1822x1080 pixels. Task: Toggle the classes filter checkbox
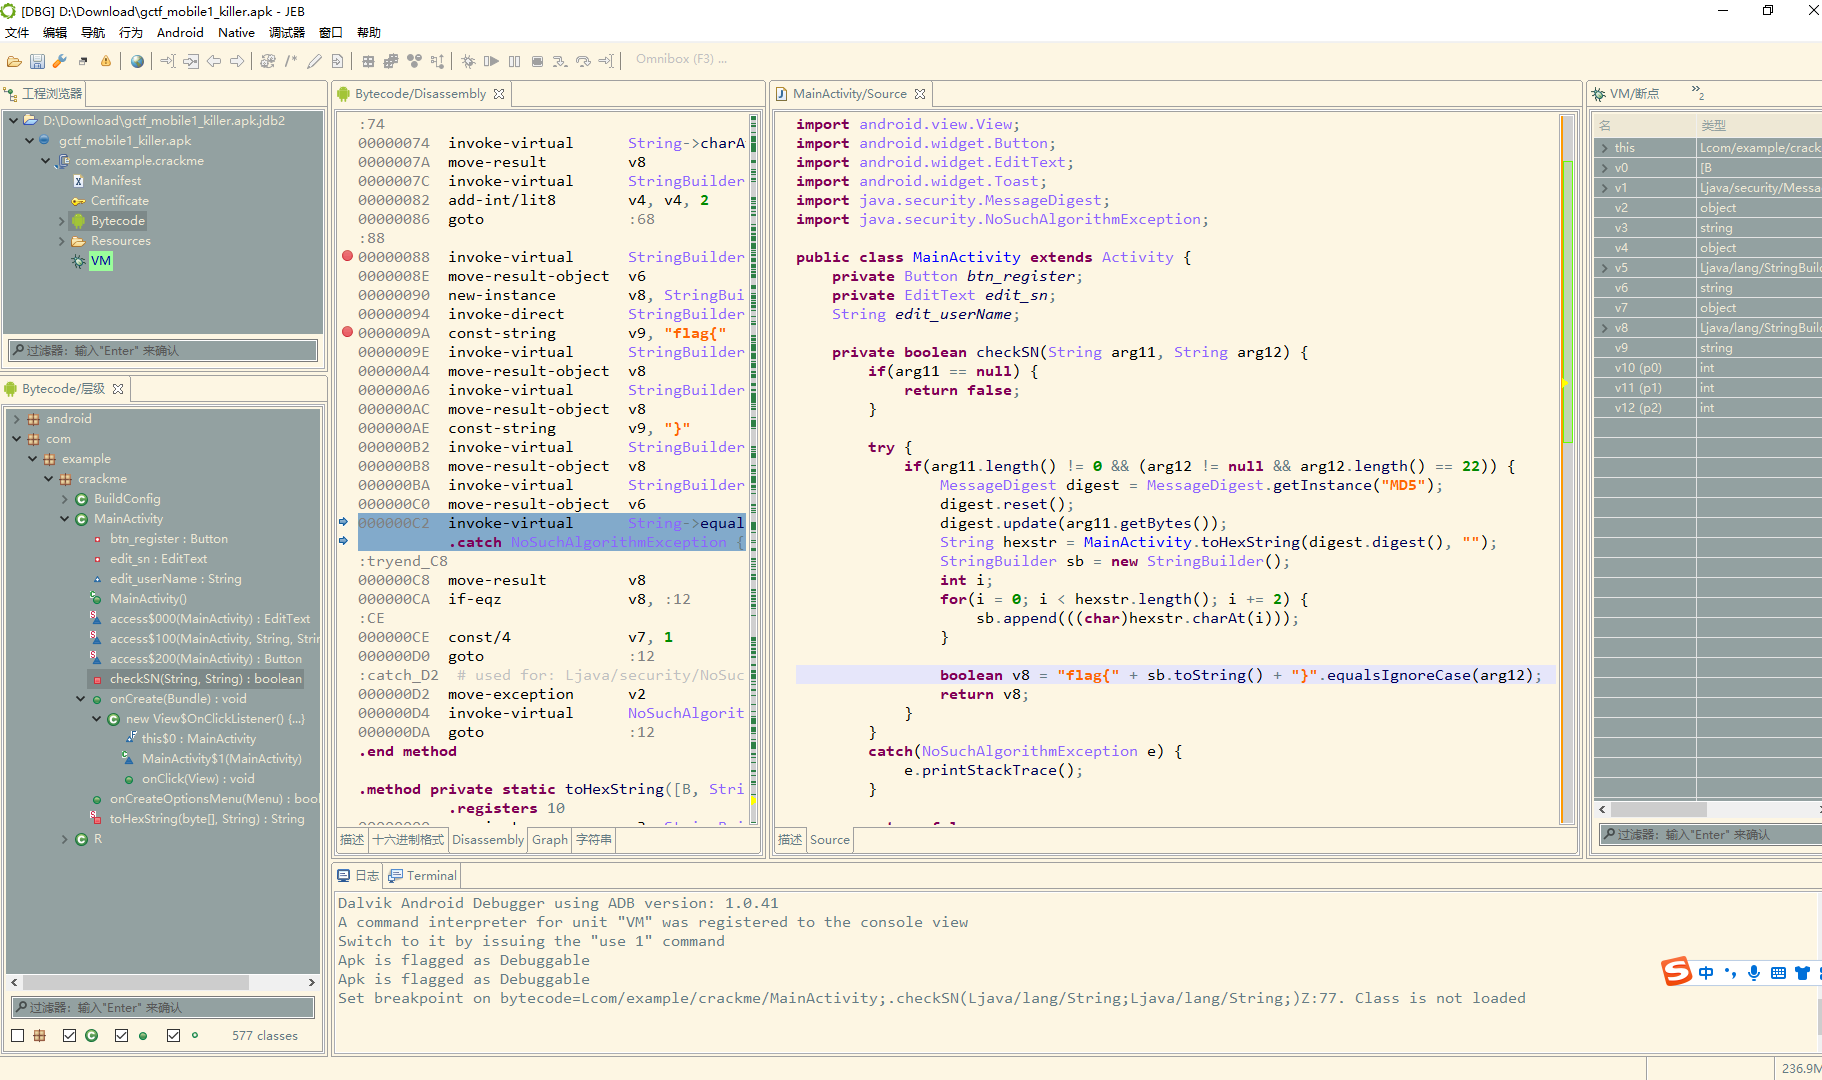(69, 1035)
